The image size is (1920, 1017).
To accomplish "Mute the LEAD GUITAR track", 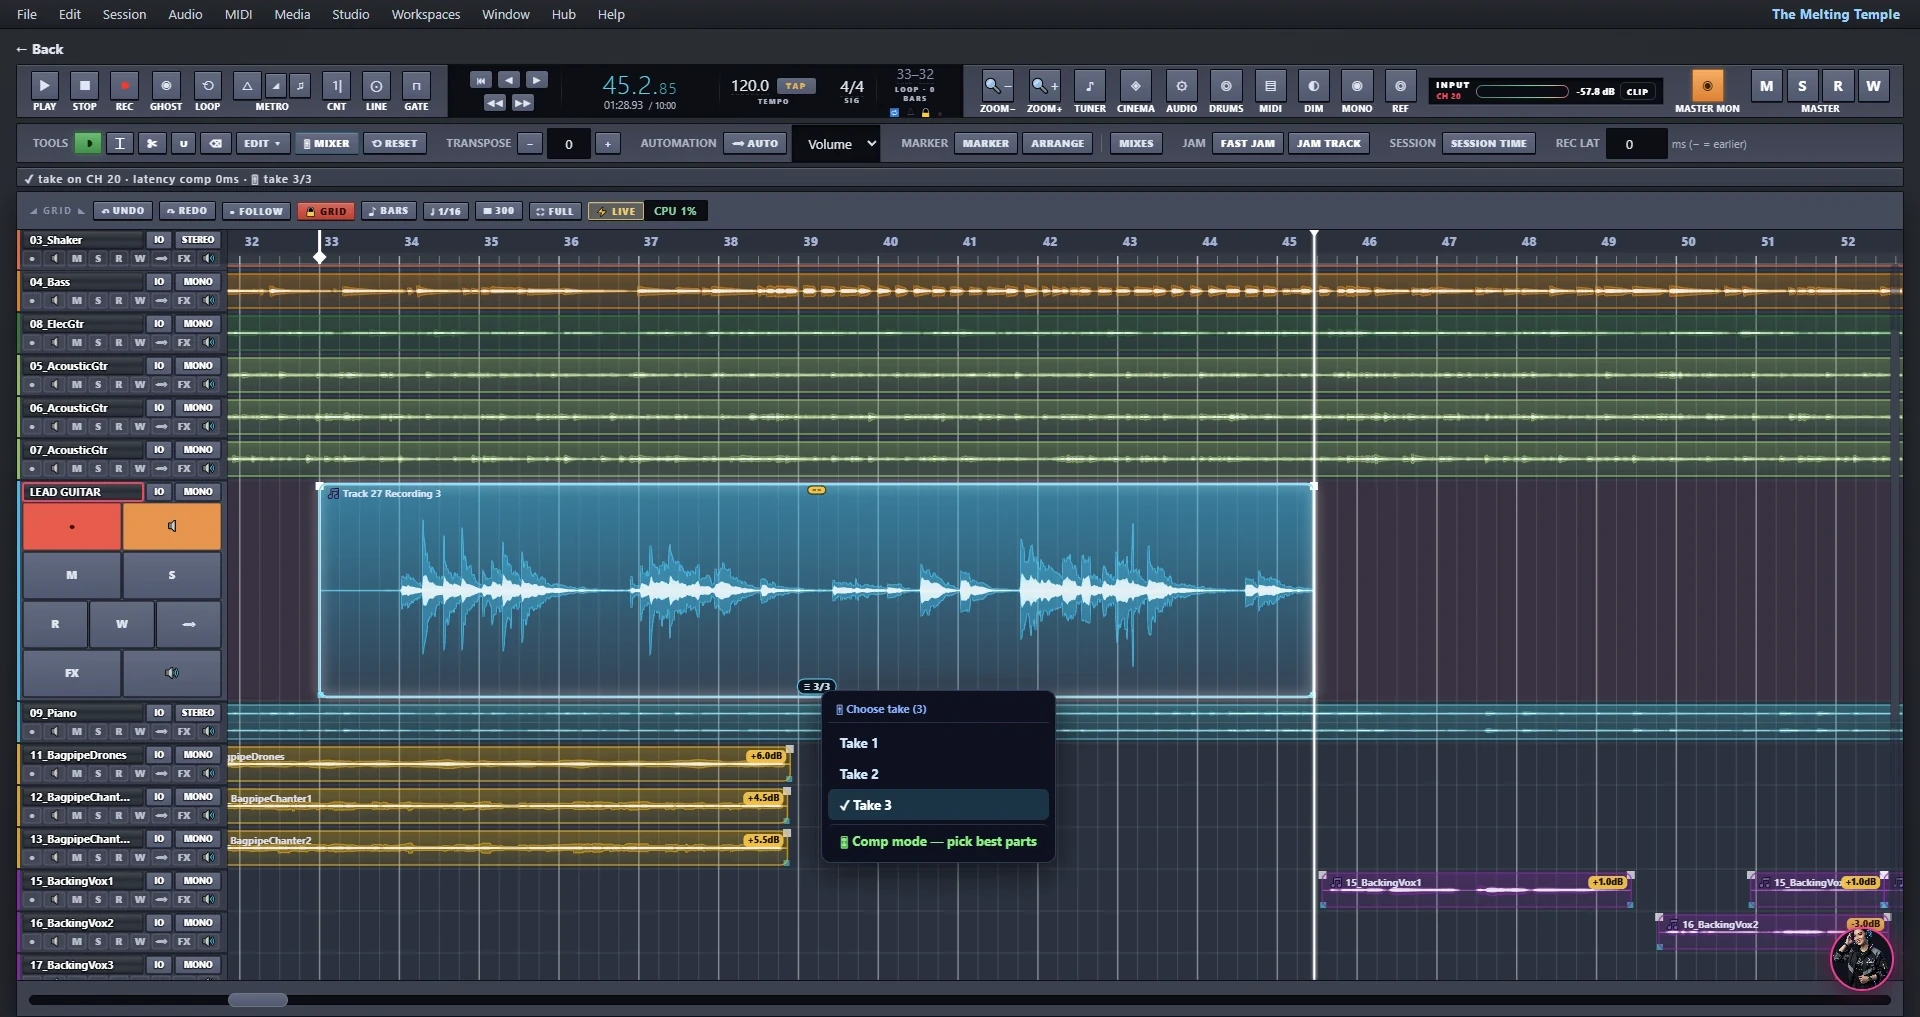I will 72,575.
